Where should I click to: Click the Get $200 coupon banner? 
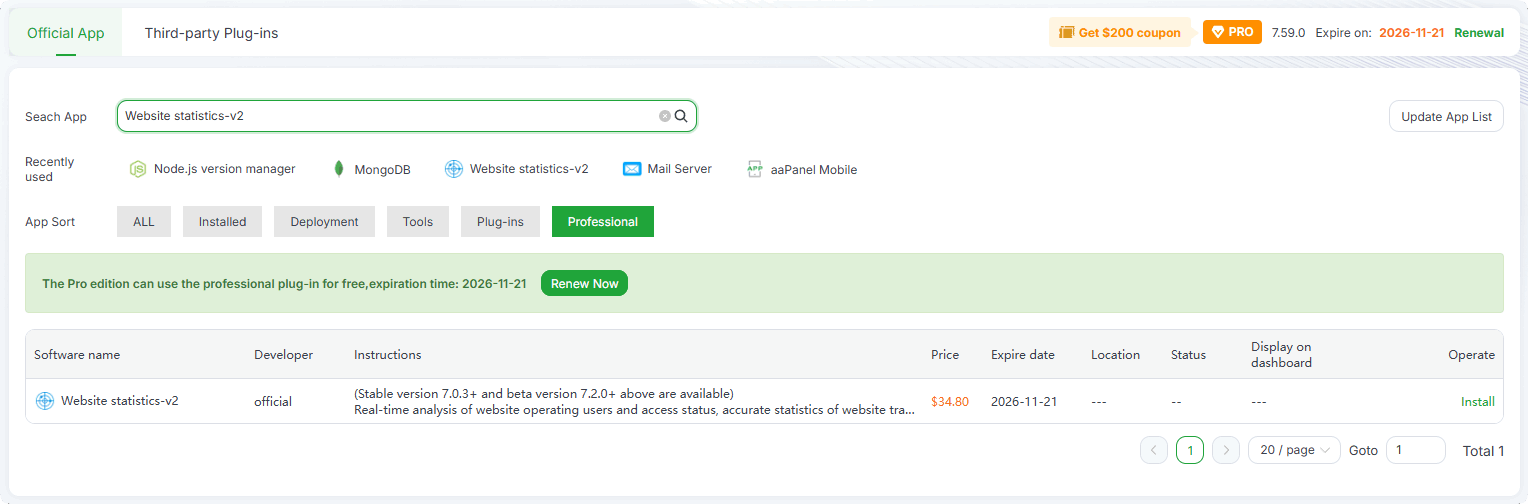tap(1120, 32)
